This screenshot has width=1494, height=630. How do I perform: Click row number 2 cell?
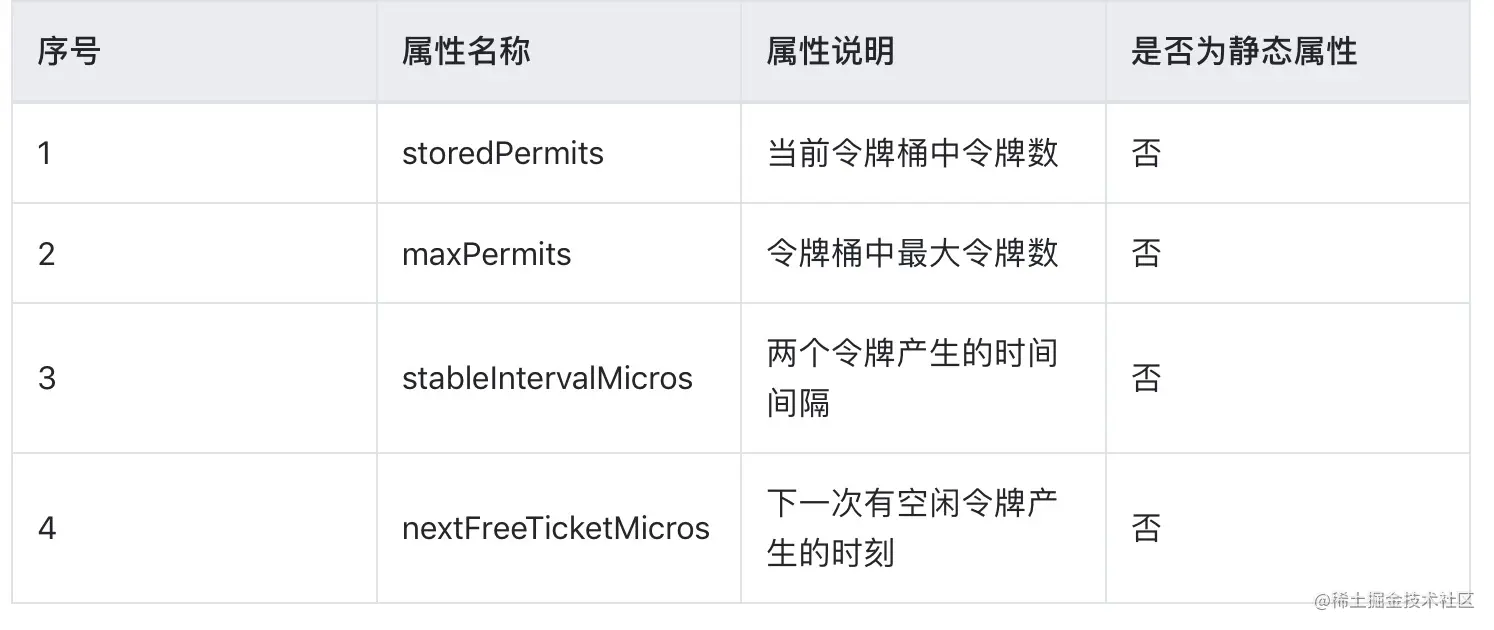point(46,254)
